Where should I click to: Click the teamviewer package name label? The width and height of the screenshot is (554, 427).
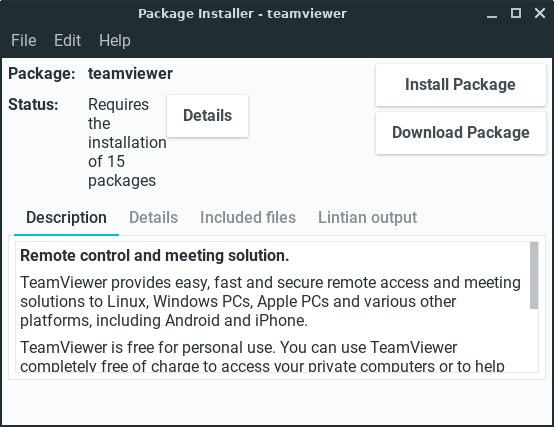tap(130, 74)
